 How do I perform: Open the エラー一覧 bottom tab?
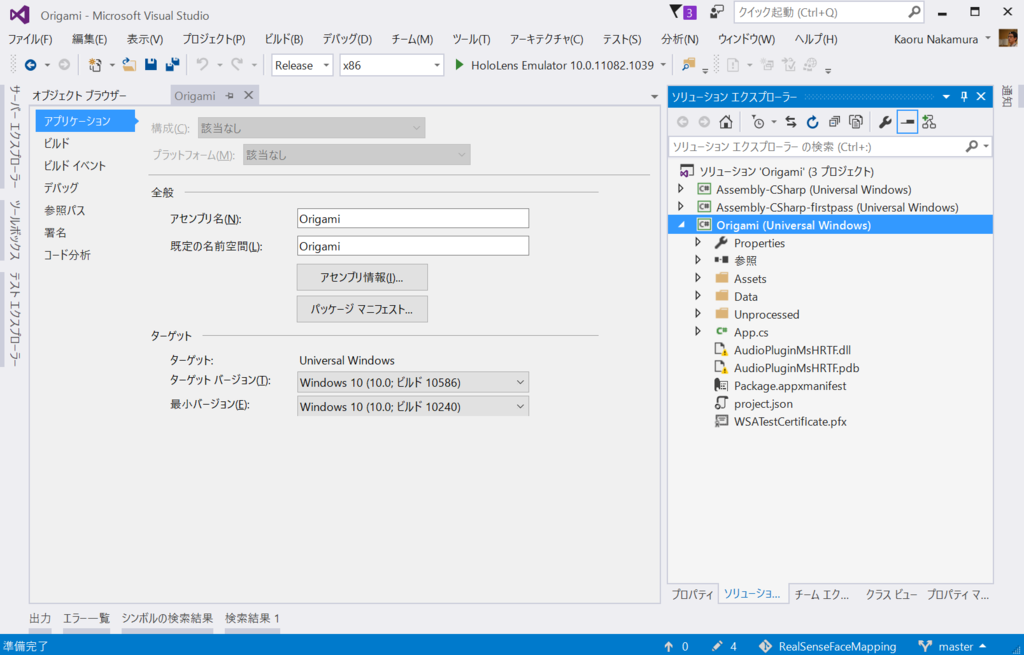coord(86,618)
